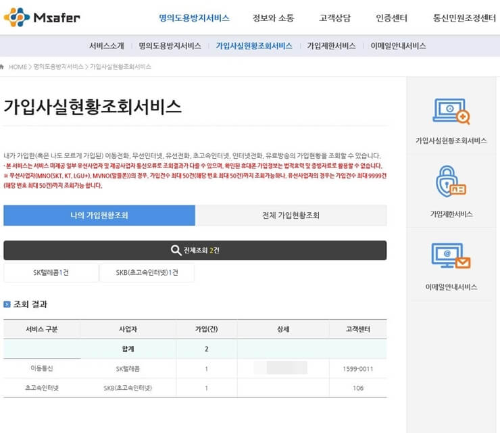Click the 사업자 column header
The height and width of the screenshot is (433, 500).
click(x=128, y=329)
